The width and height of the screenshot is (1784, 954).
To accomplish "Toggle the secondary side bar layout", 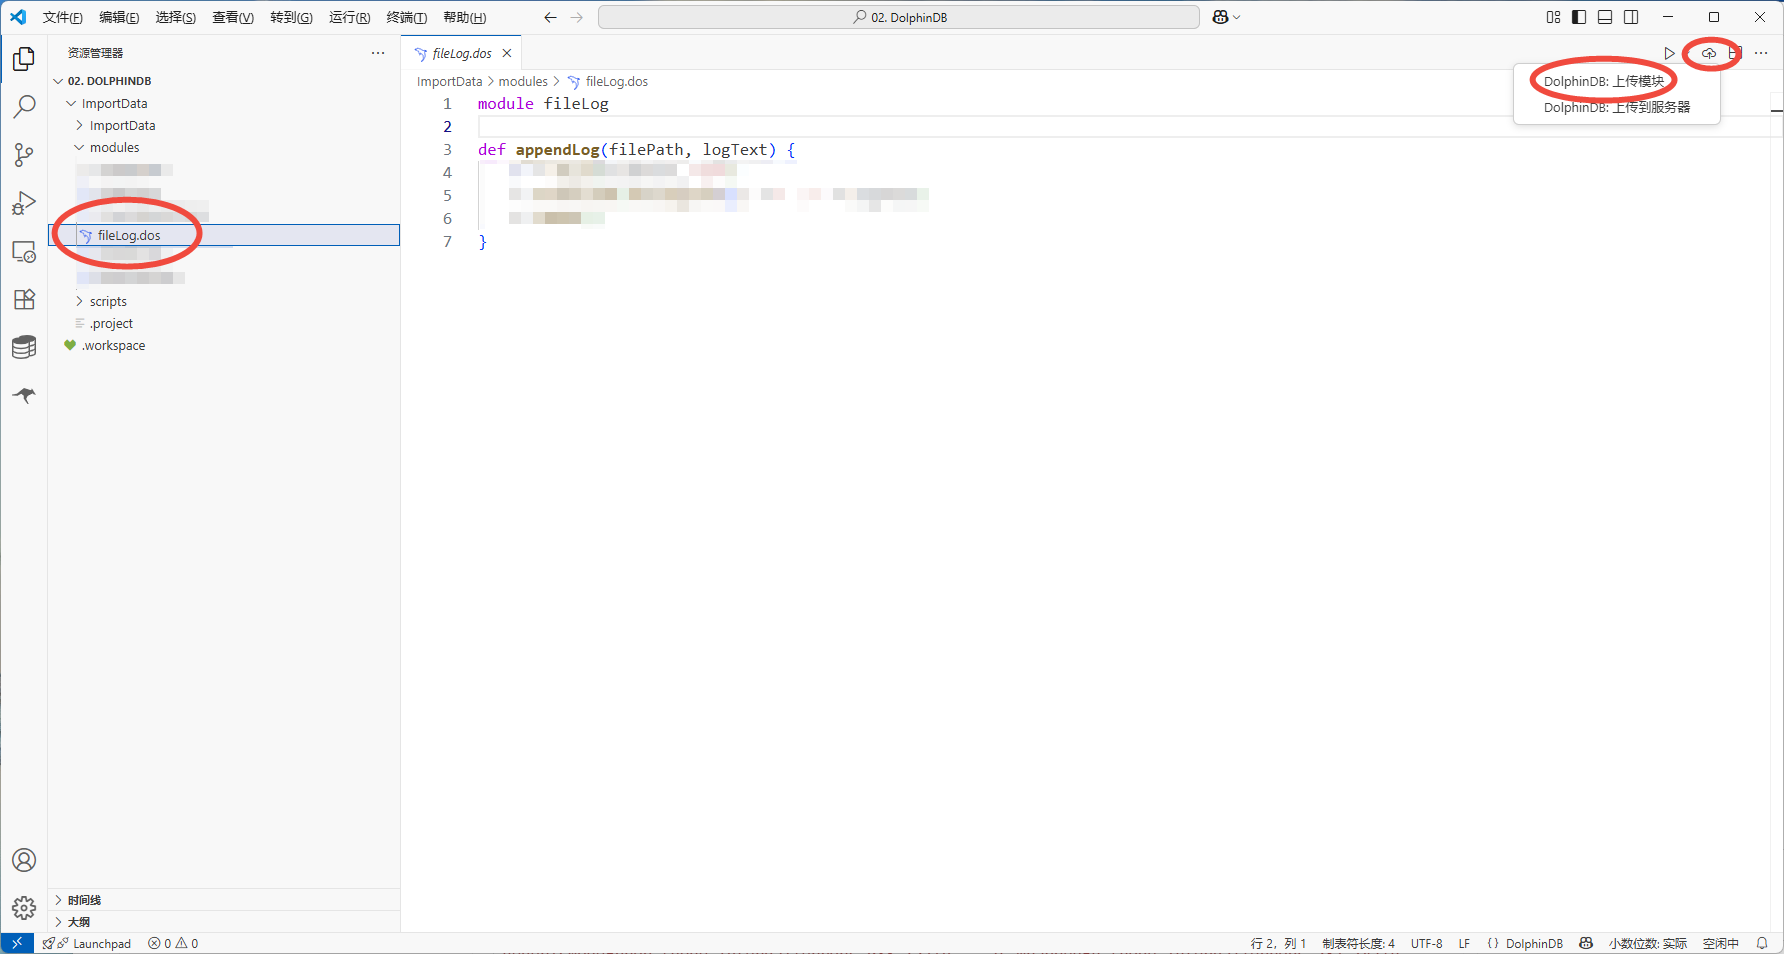I will pyautogui.click(x=1631, y=17).
